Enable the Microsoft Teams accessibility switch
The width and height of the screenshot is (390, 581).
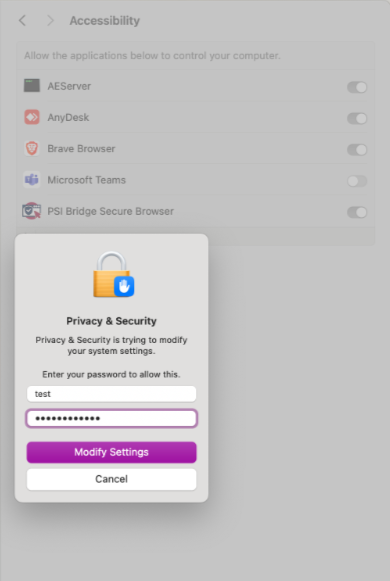pyautogui.click(x=357, y=181)
